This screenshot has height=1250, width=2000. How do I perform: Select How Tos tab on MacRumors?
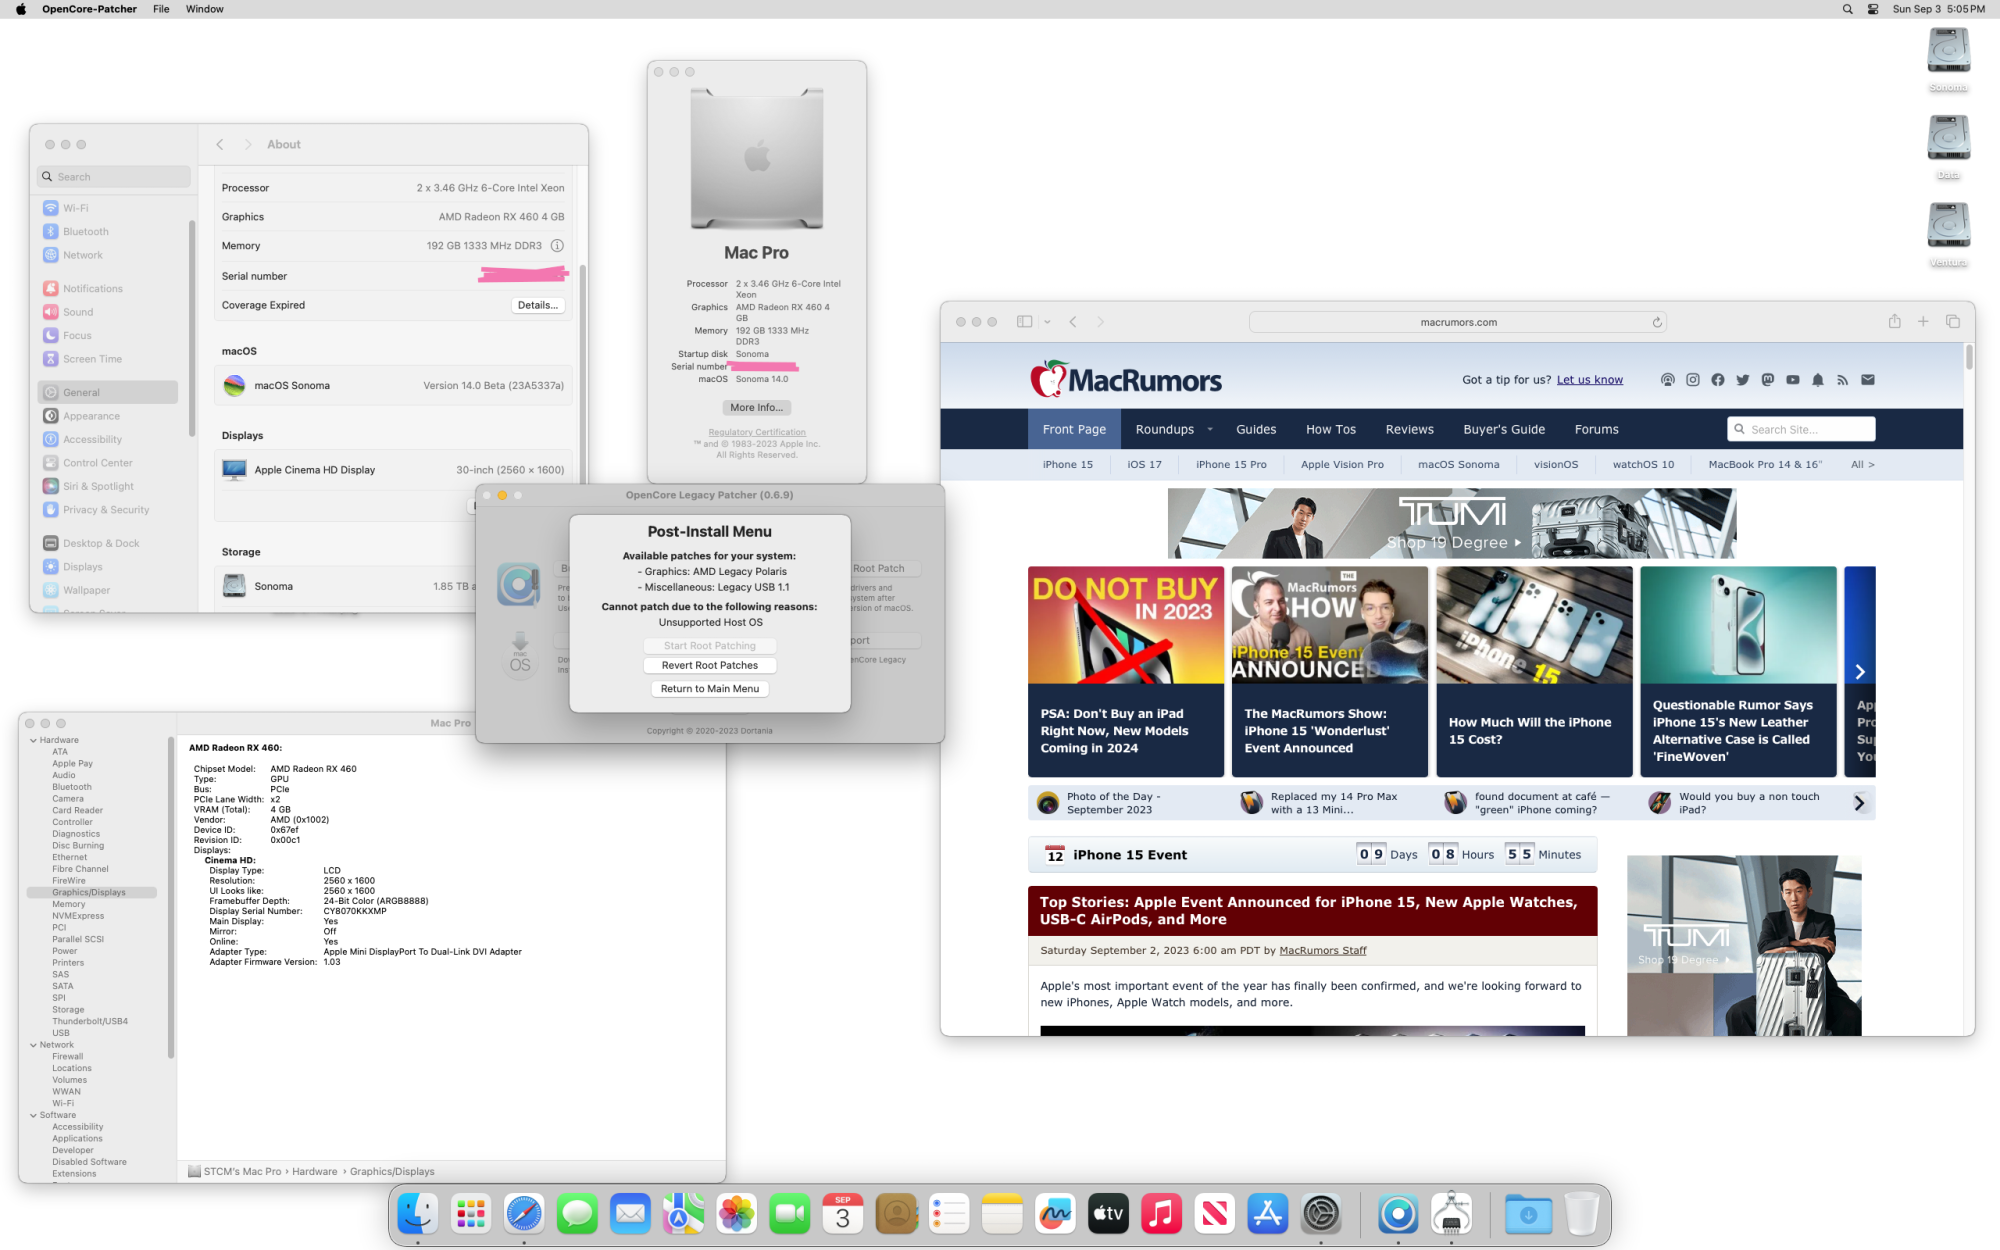point(1331,430)
